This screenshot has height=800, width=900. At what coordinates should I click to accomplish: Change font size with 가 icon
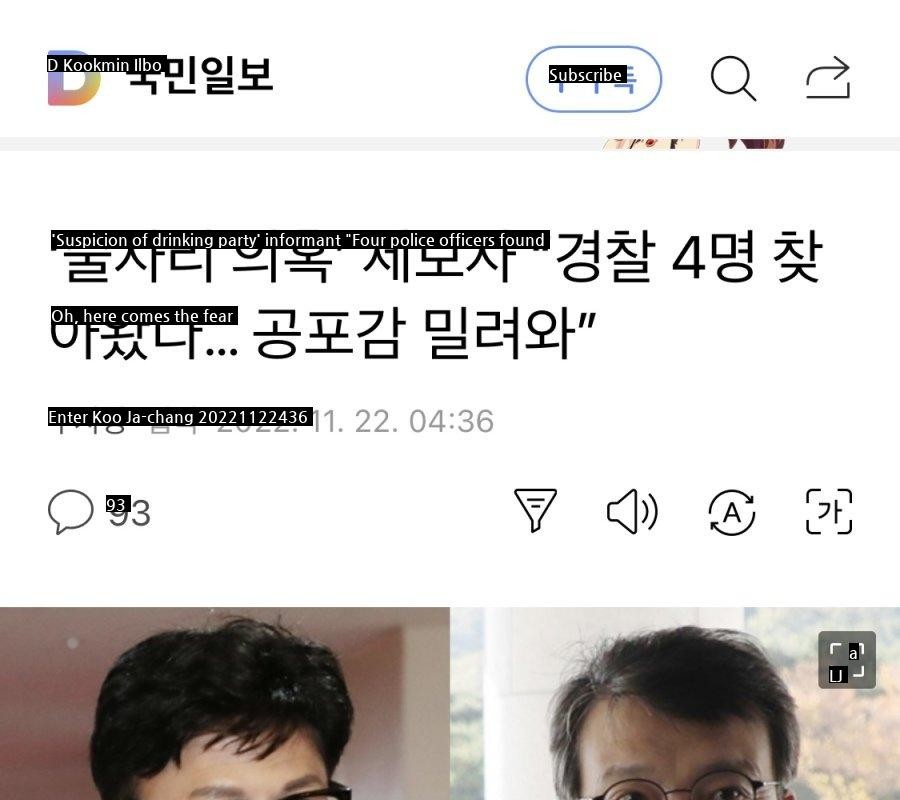pyautogui.click(x=829, y=511)
